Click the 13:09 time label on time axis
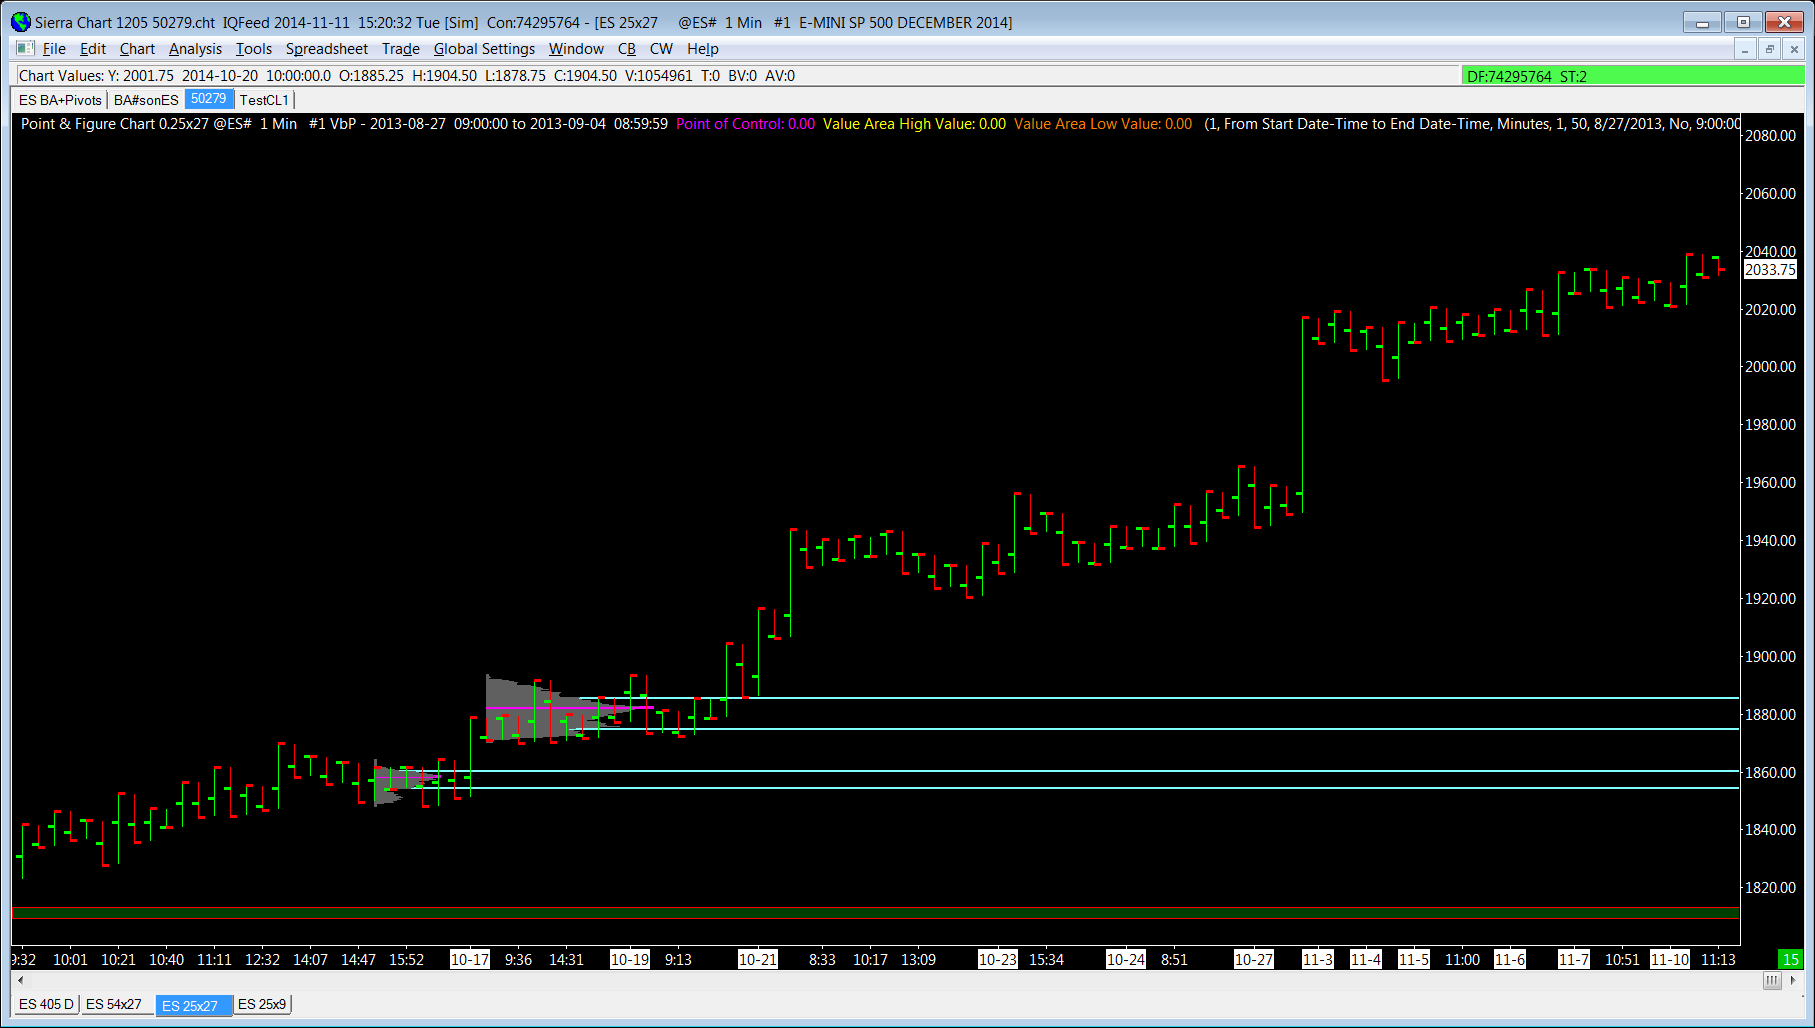 coord(919,960)
